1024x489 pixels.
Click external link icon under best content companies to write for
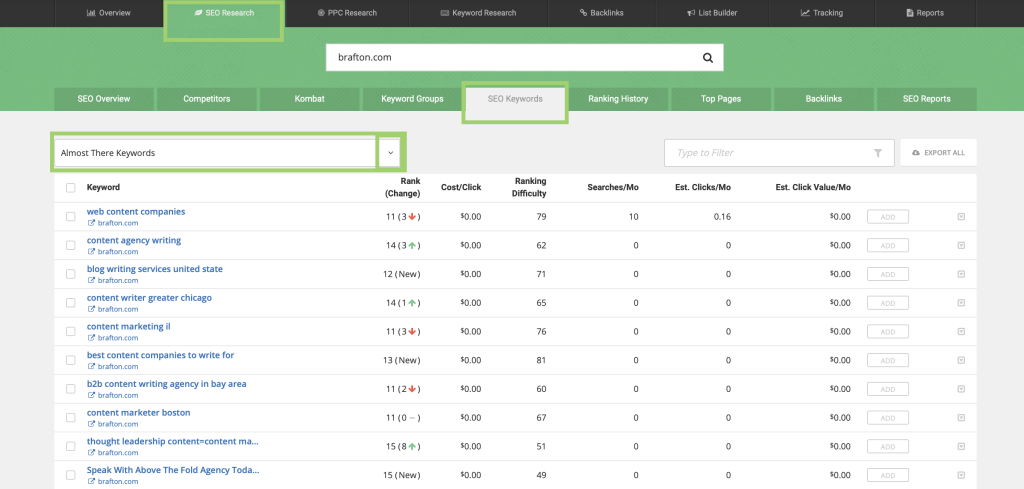(x=91, y=367)
